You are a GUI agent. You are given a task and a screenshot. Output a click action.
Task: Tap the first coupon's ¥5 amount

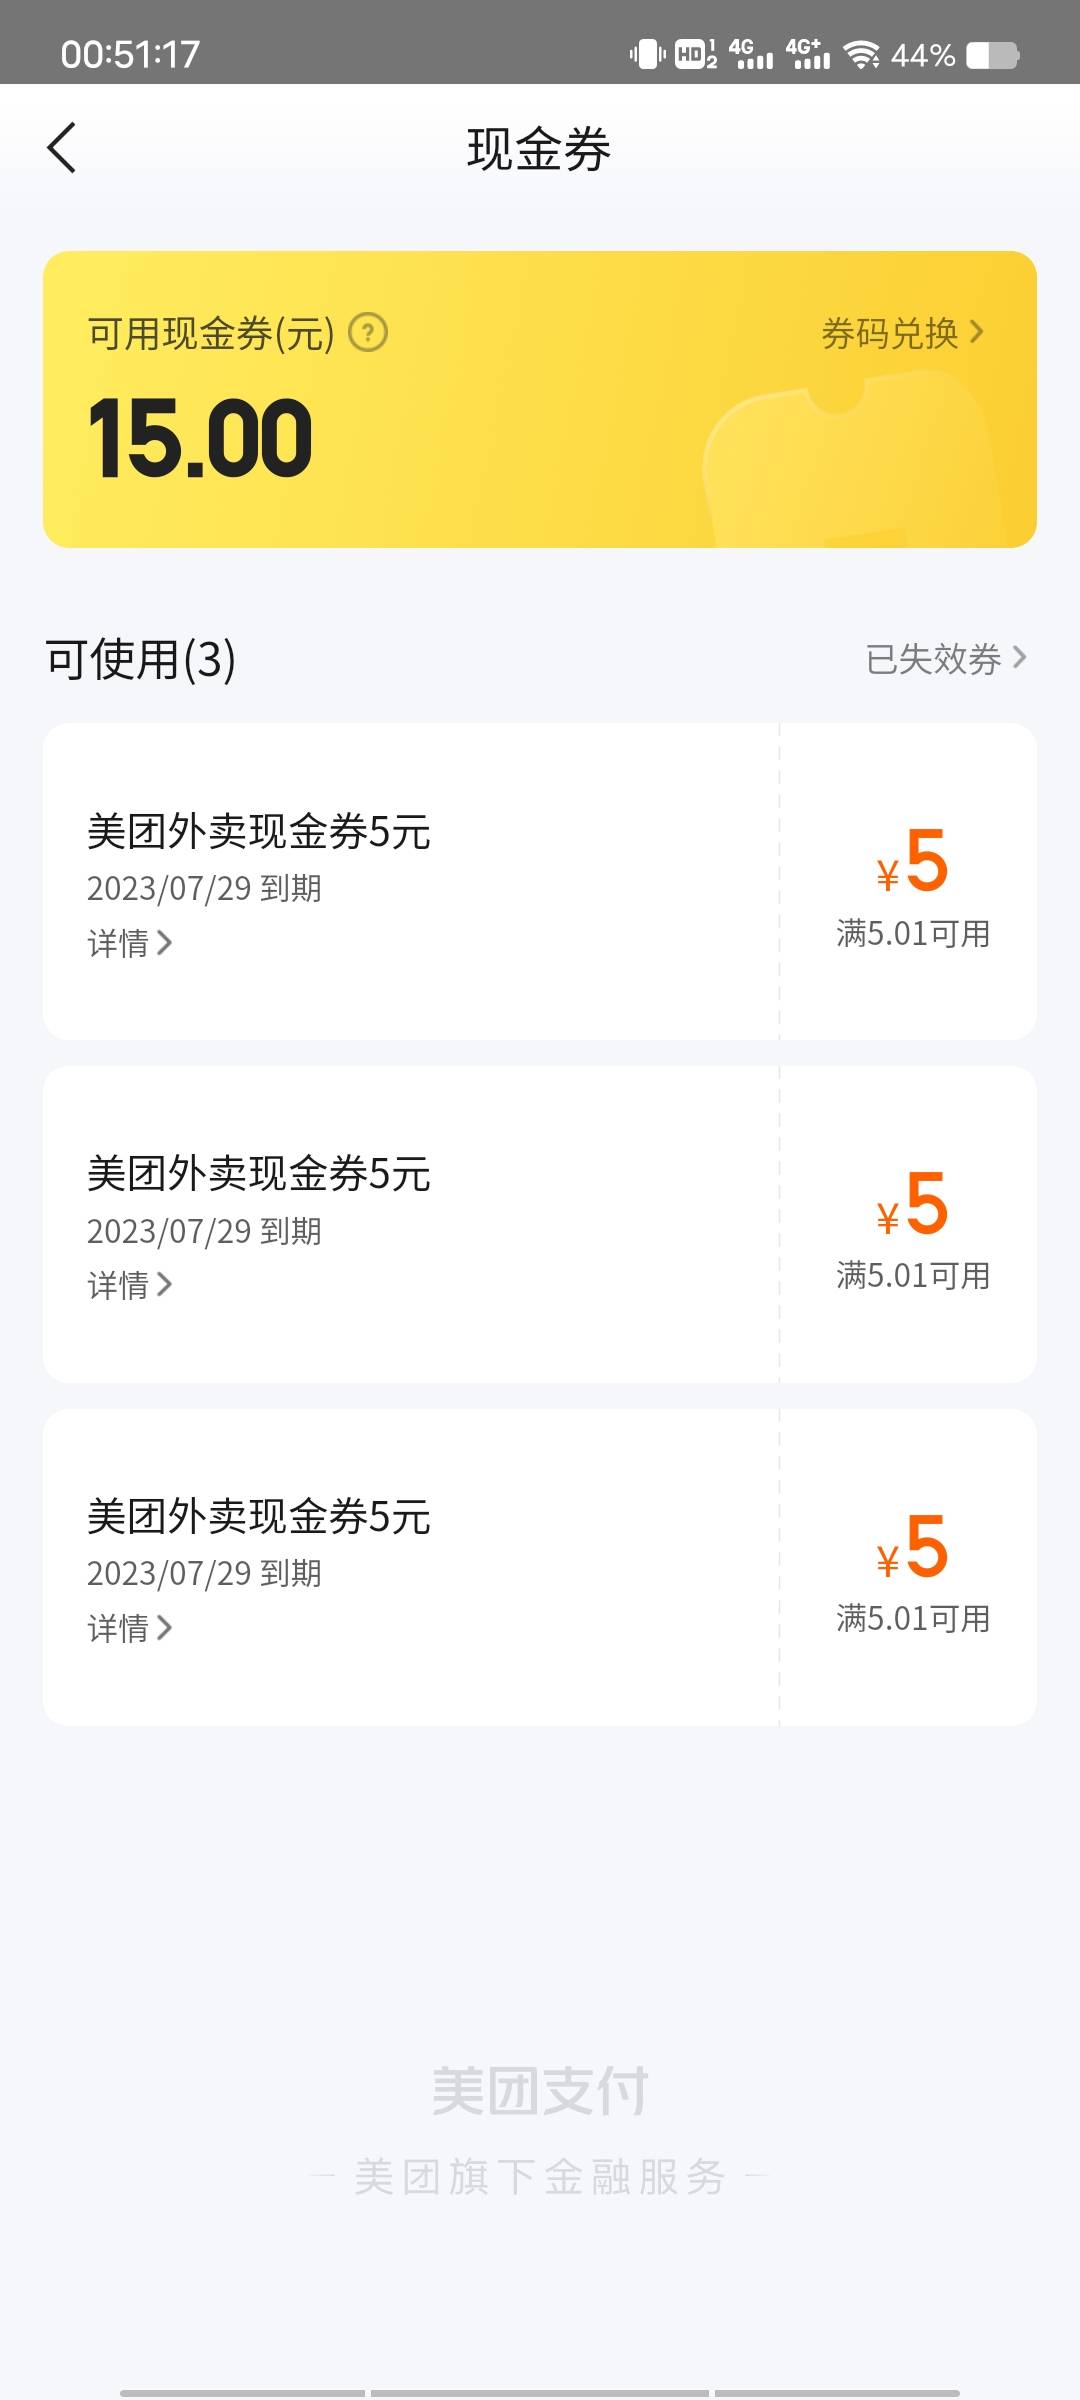(912, 862)
